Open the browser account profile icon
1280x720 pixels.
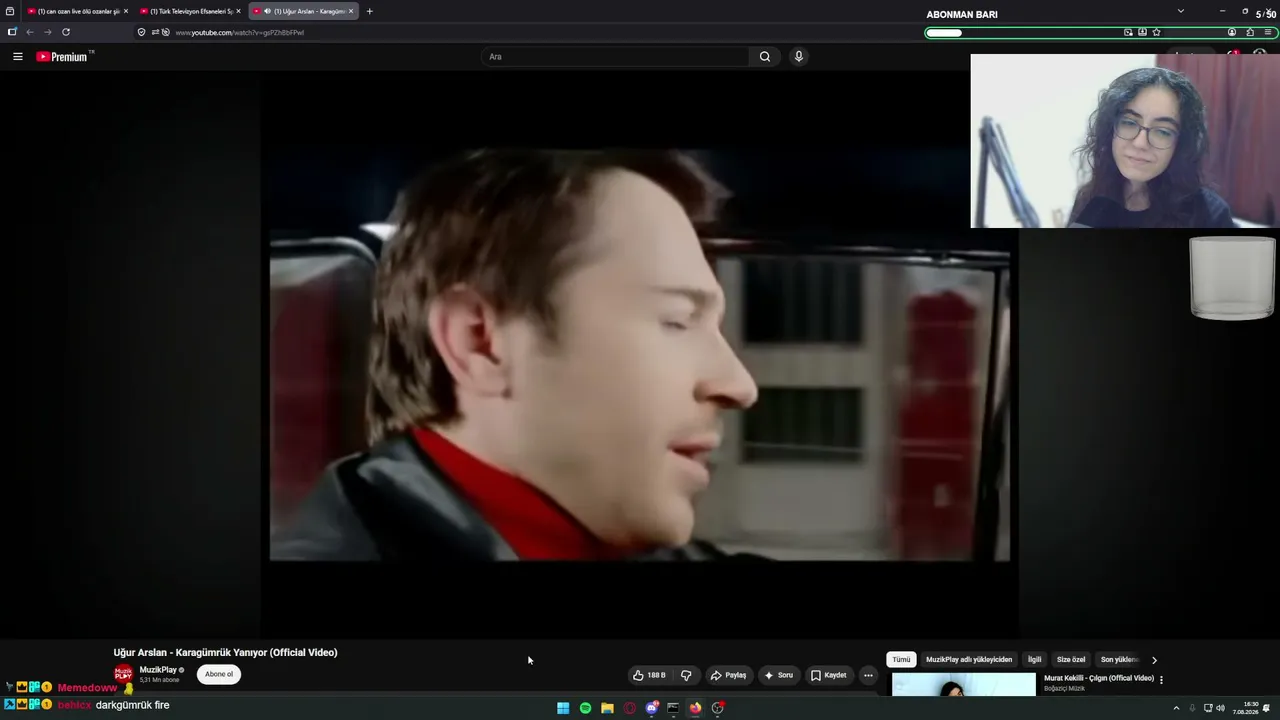tap(1232, 32)
